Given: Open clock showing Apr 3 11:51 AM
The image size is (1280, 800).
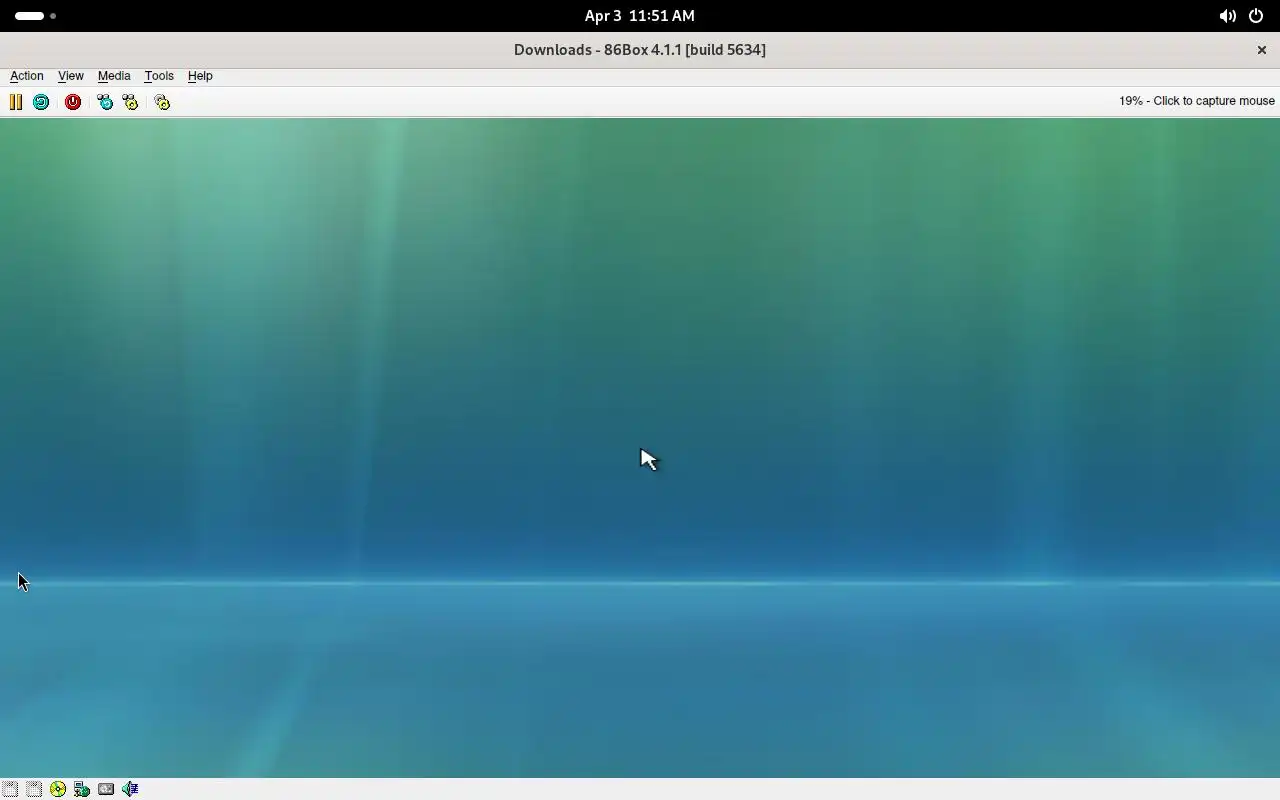Looking at the screenshot, I should tap(640, 16).
